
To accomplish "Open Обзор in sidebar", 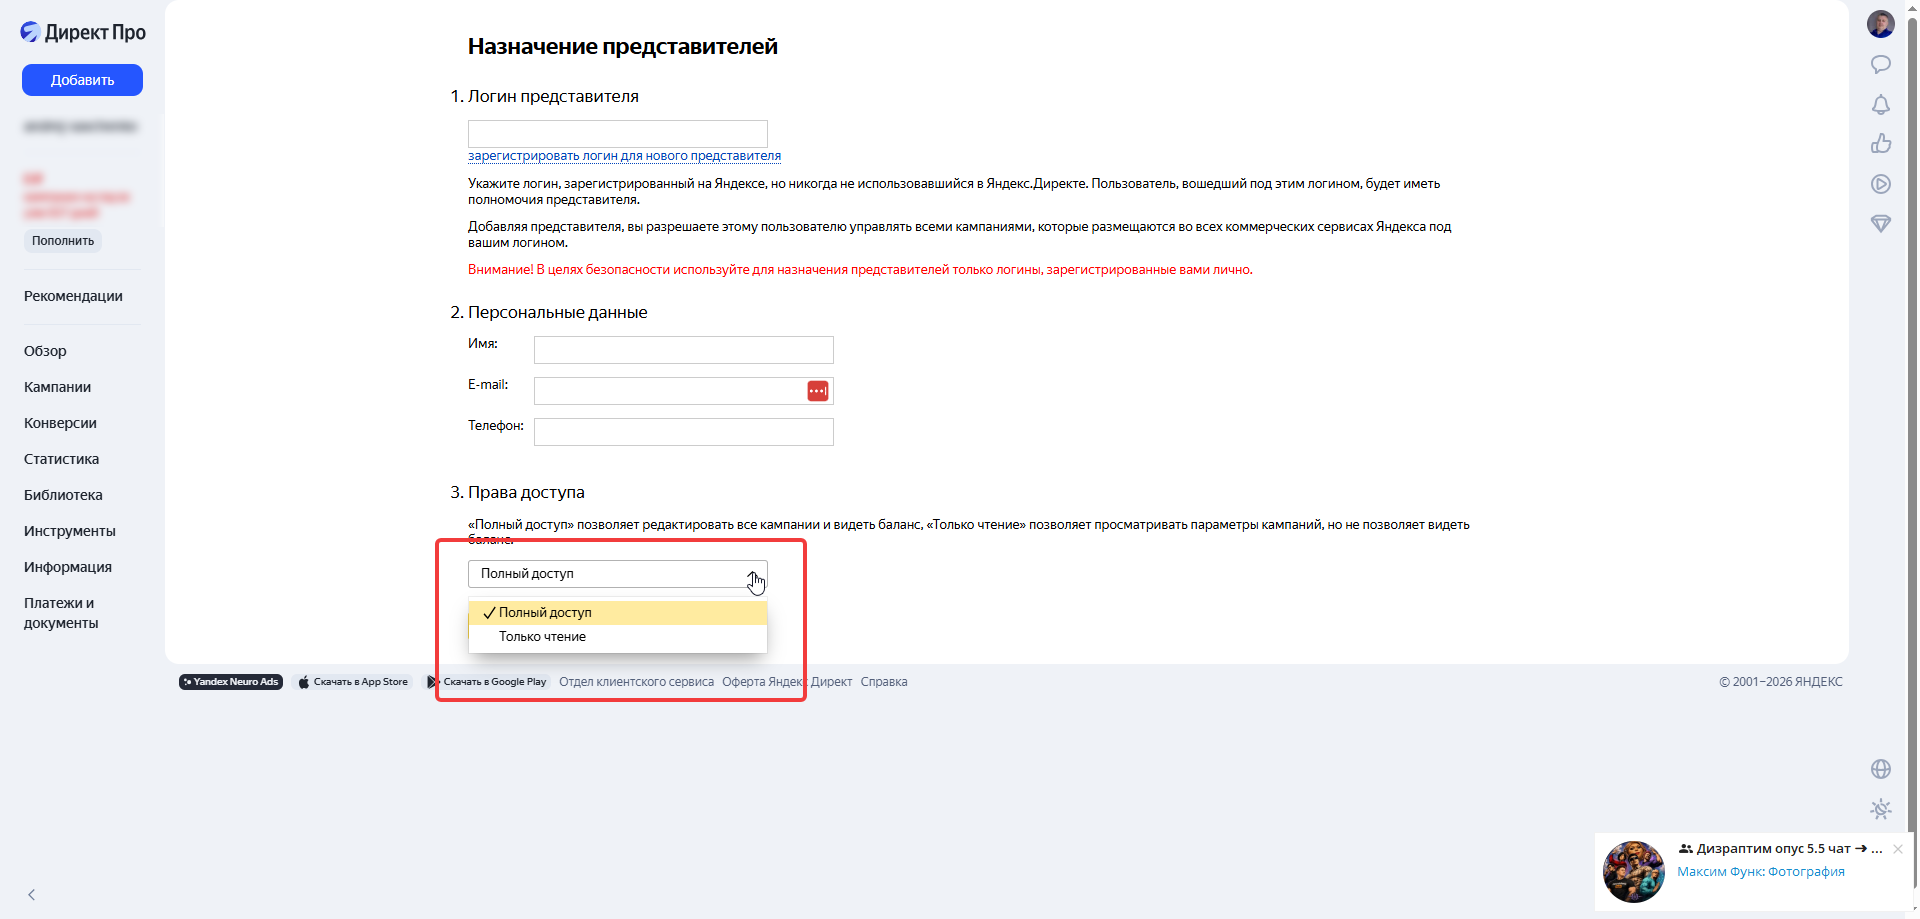I will tap(45, 351).
